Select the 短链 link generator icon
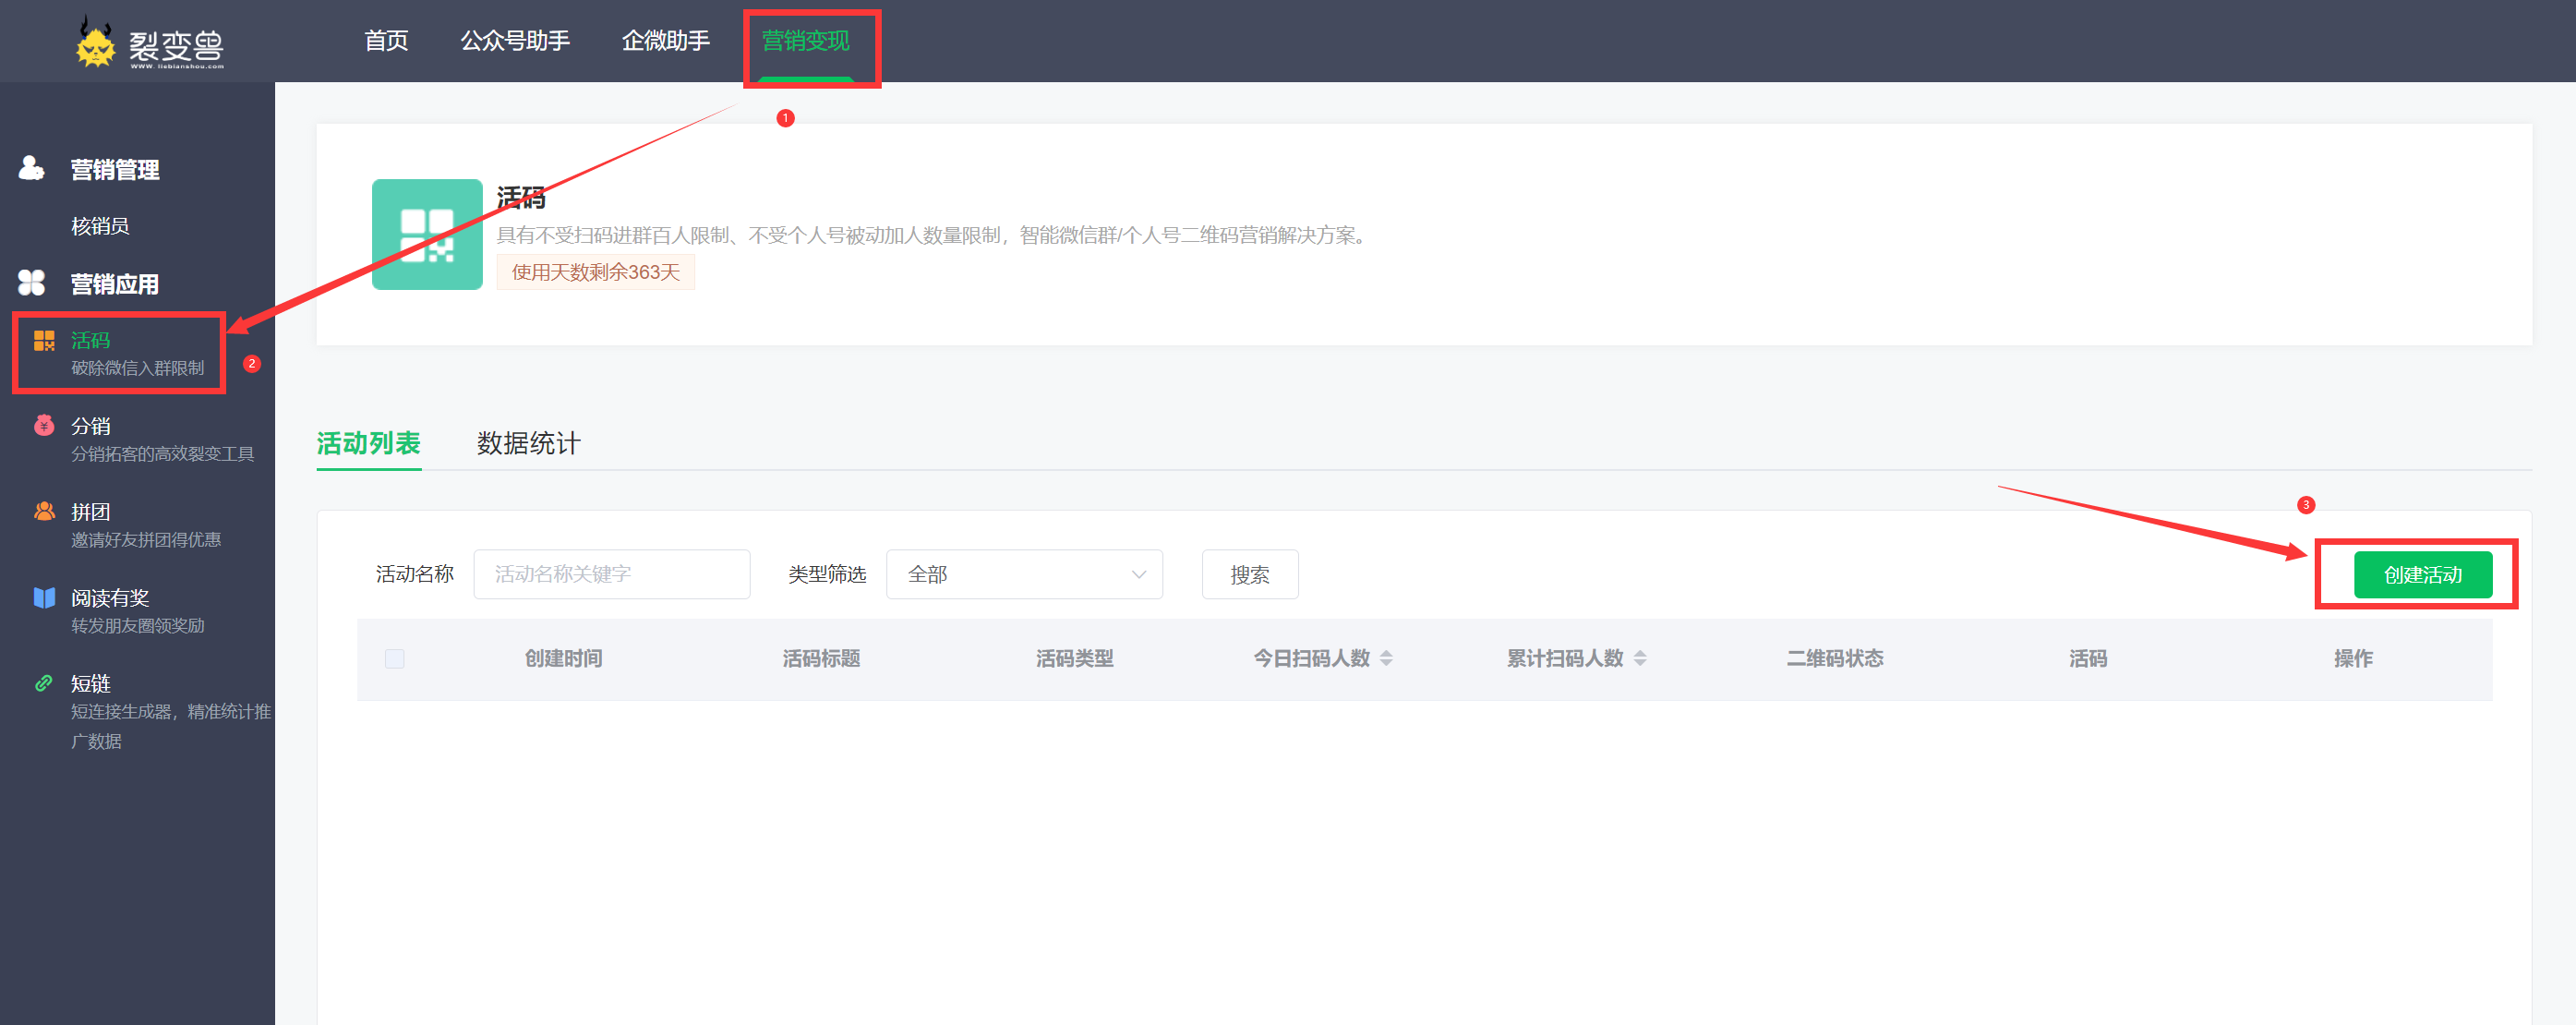The image size is (2576, 1025). pyautogui.click(x=43, y=683)
